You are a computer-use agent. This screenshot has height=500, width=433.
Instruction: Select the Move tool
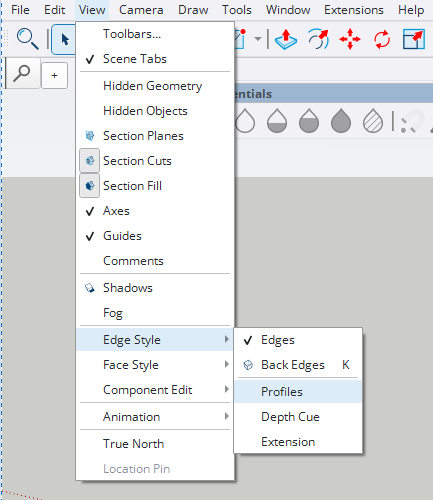click(x=350, y=39)
